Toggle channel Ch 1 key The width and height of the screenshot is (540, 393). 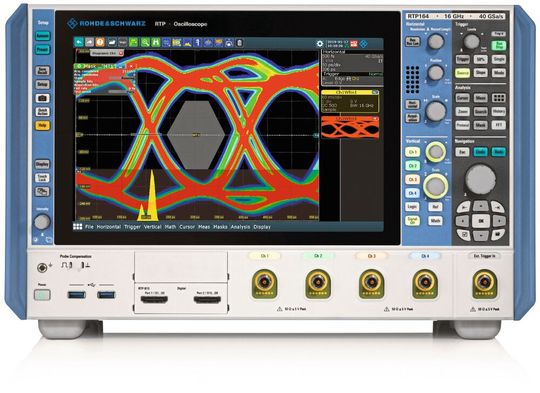point(412,152)
